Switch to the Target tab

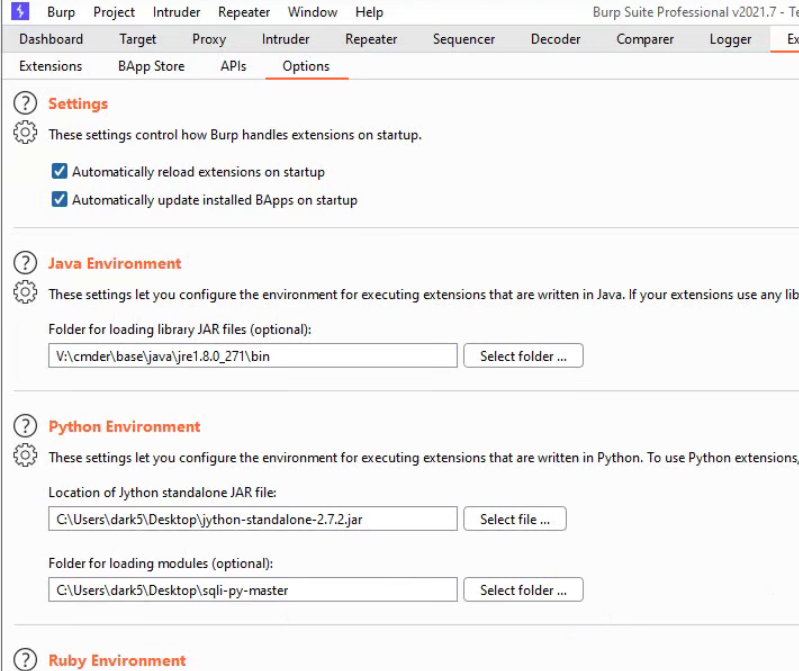pyautogui.click(x=138, y=39)
